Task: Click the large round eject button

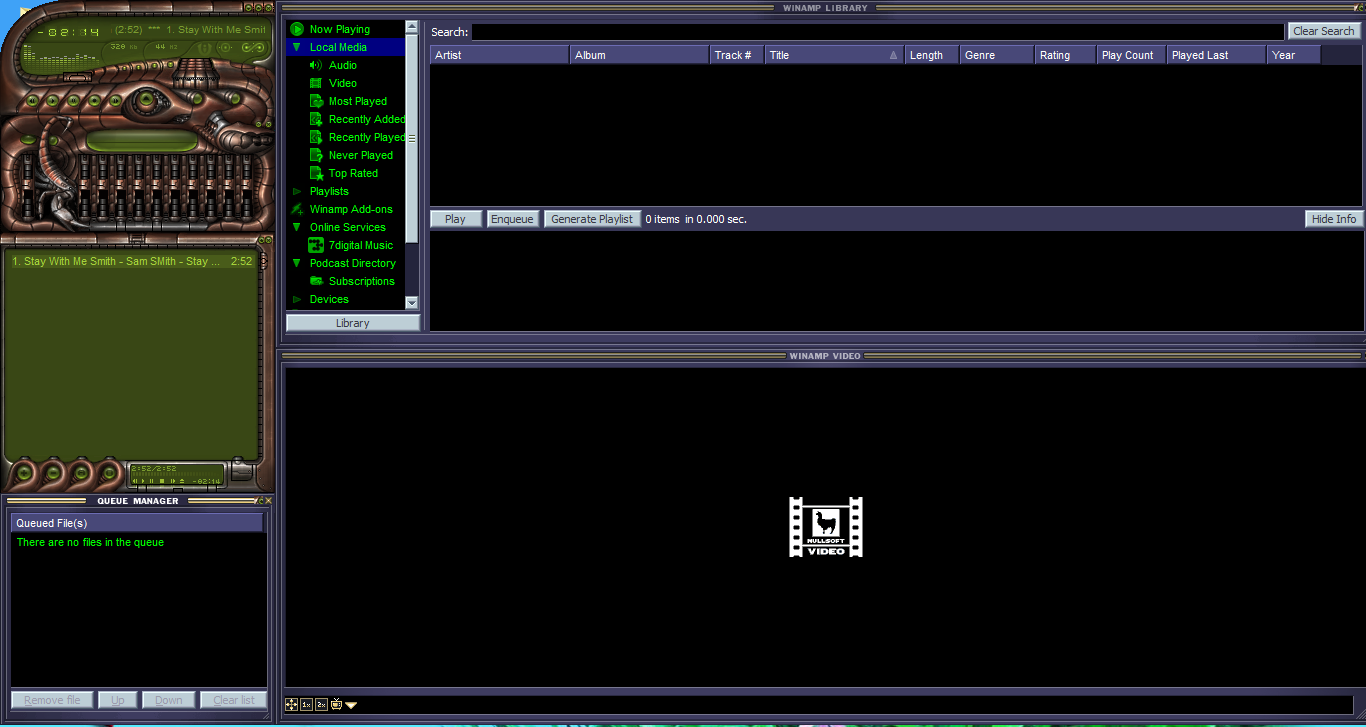Action: (x=146, y=98)
